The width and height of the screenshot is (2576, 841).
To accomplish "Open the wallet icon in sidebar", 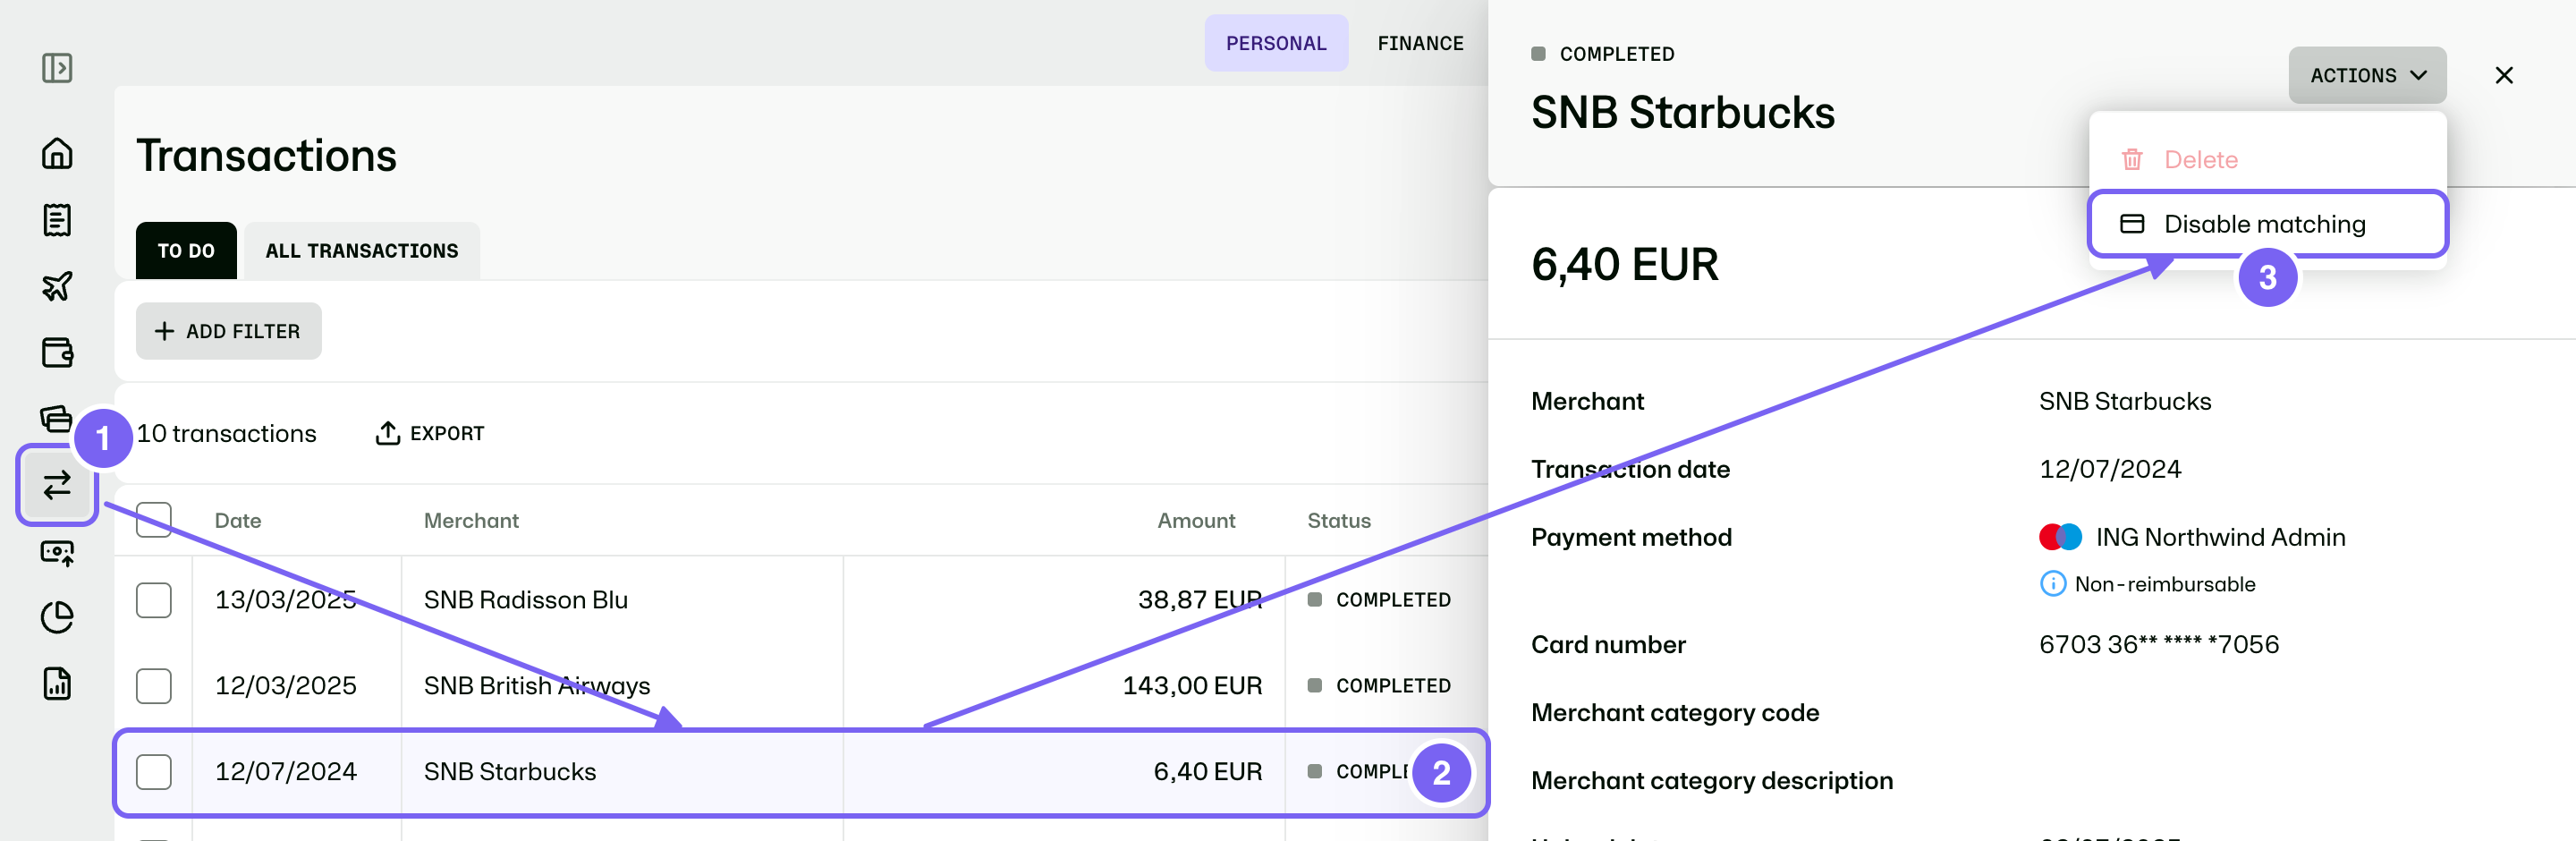I will pyautogui.click(x=57, y=353).
